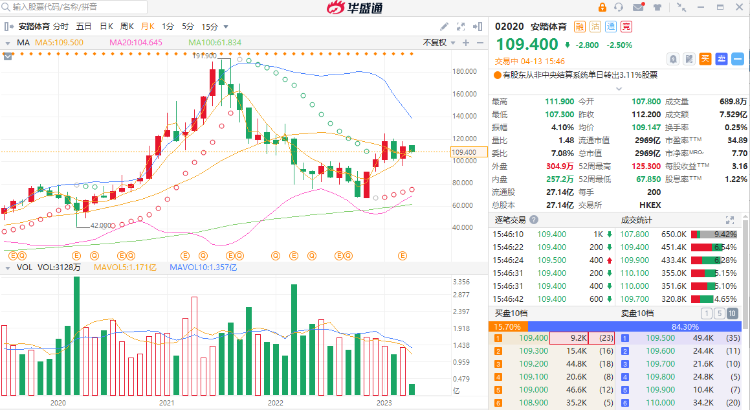Click the envelope marker on chart
The image size is (750, 410).
coord(8,56)
